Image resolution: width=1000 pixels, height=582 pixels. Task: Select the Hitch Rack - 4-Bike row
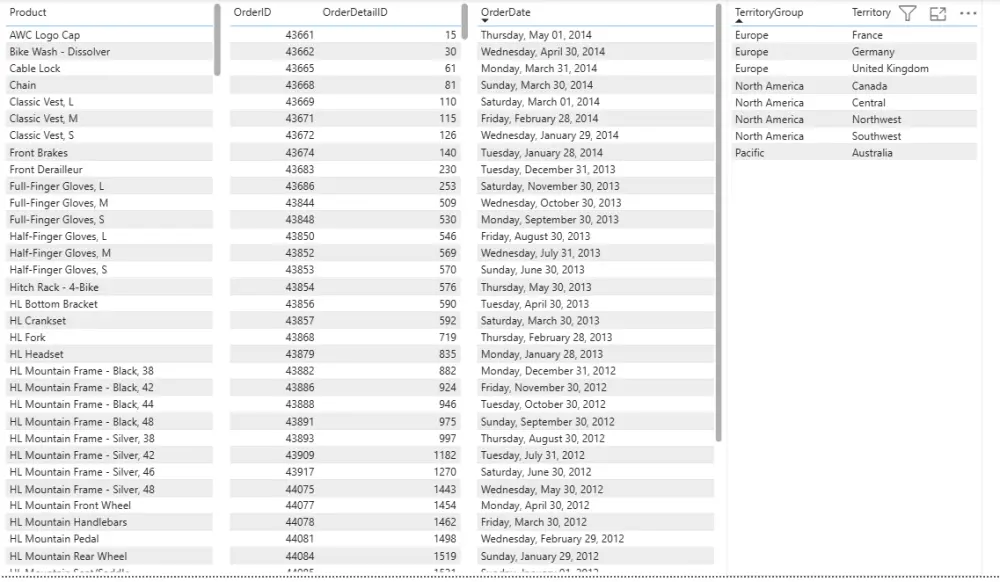coord(100,287)
